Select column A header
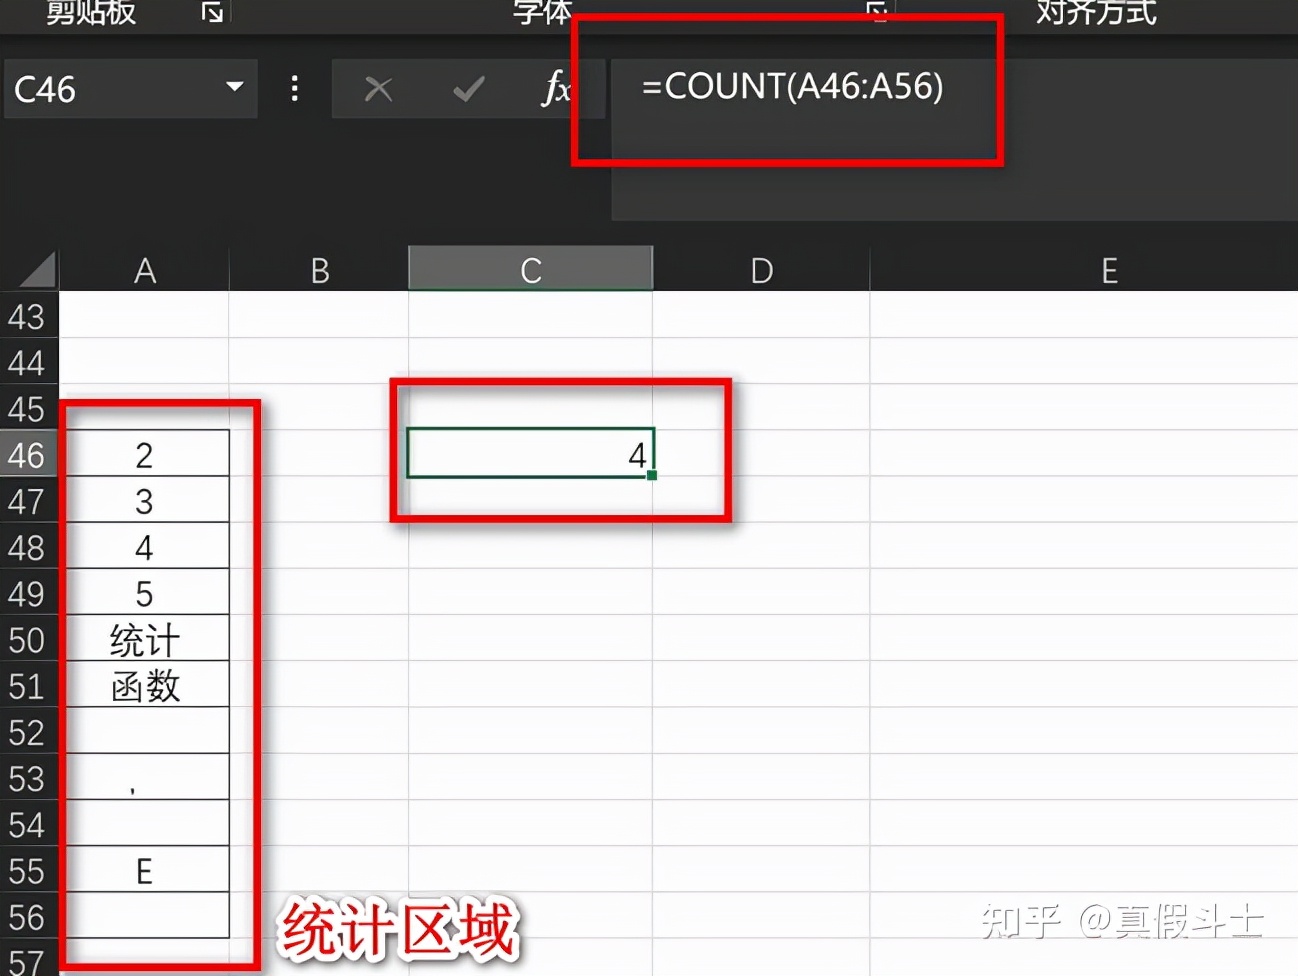The image size is (1298, 976). [x=145, y=268]
